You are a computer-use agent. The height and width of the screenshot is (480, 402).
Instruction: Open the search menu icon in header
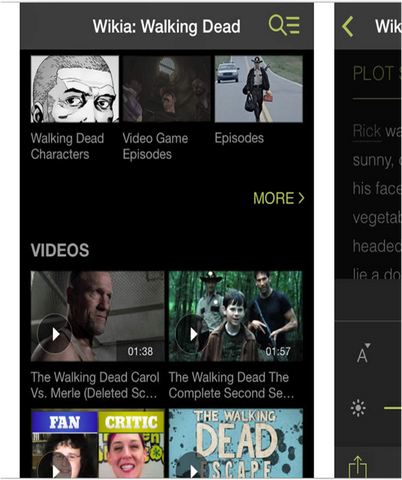pyautogui.click(x=284, y=25)
